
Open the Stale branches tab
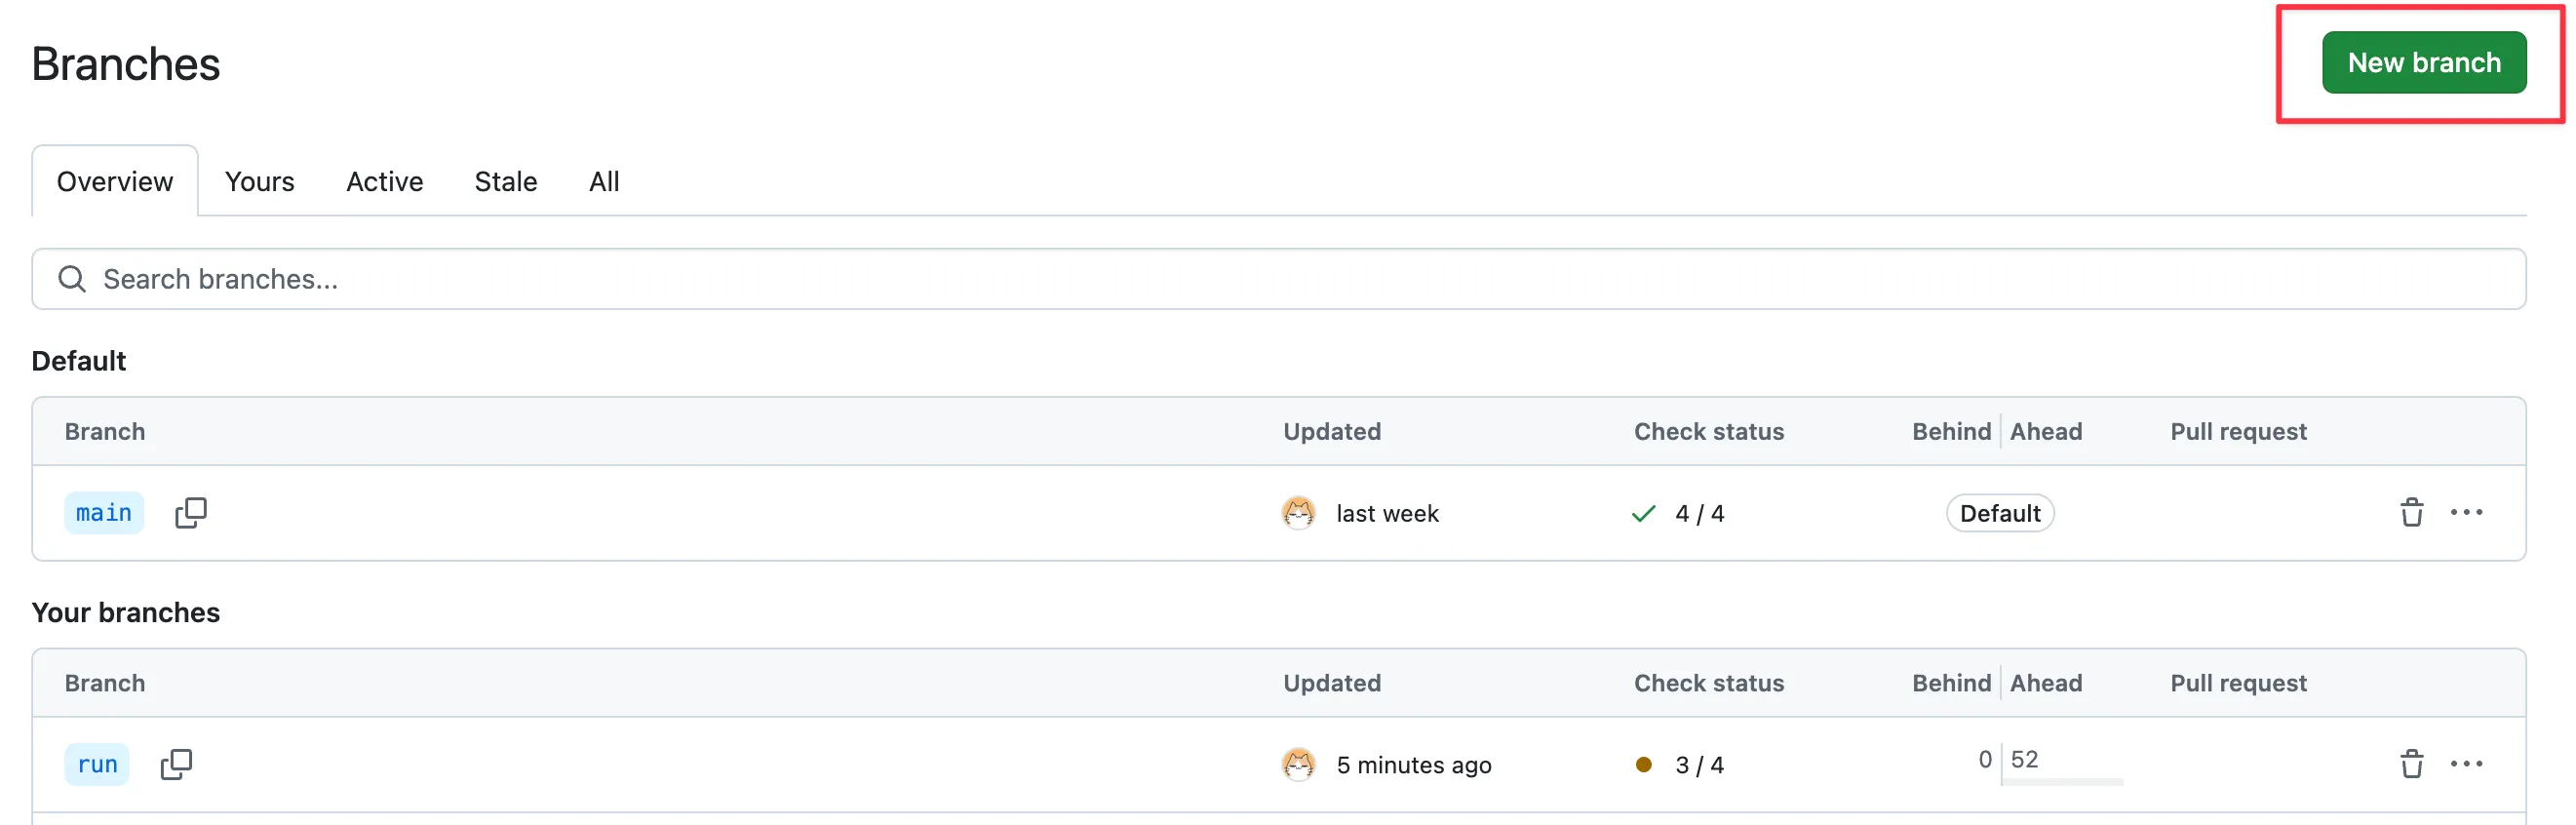pyautogui.click(x=506, y=182)
